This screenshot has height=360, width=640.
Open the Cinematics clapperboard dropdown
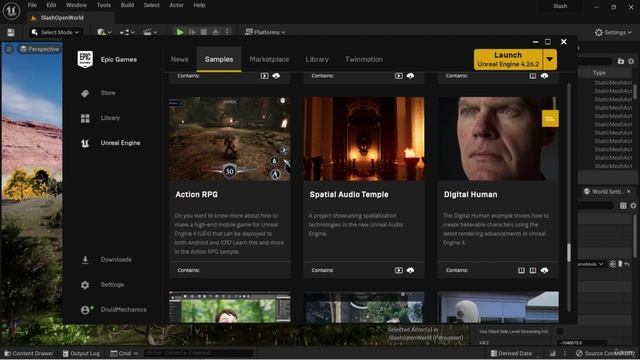click(150, 32)
